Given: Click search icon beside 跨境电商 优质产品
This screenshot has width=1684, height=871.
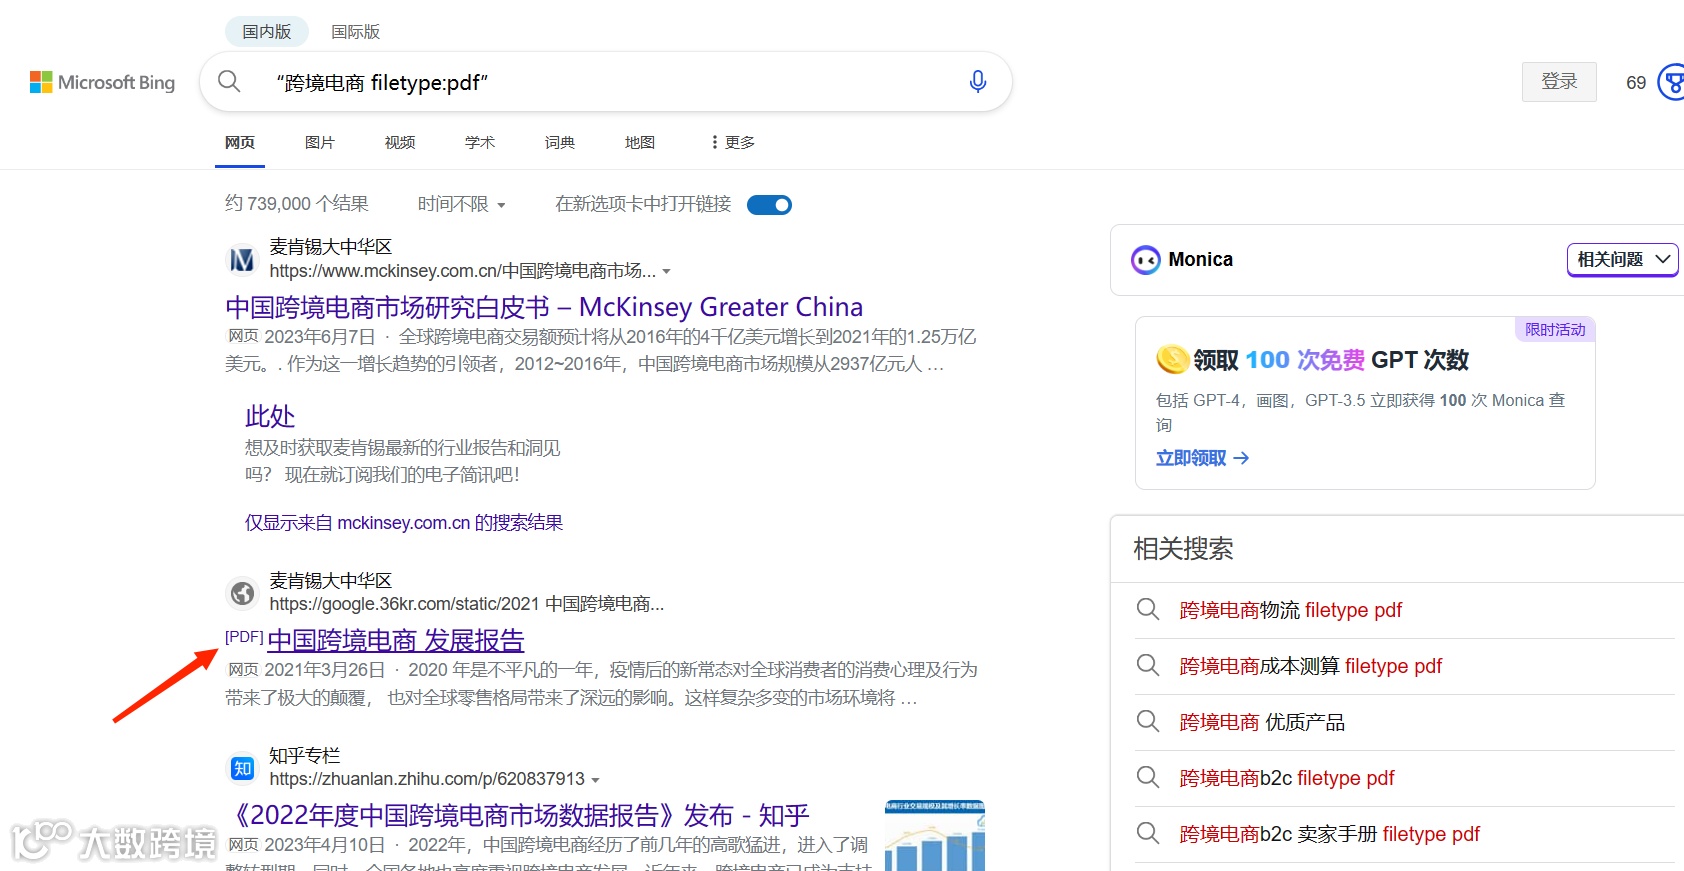Looking at the screenshot, I should coord(1148,721).
